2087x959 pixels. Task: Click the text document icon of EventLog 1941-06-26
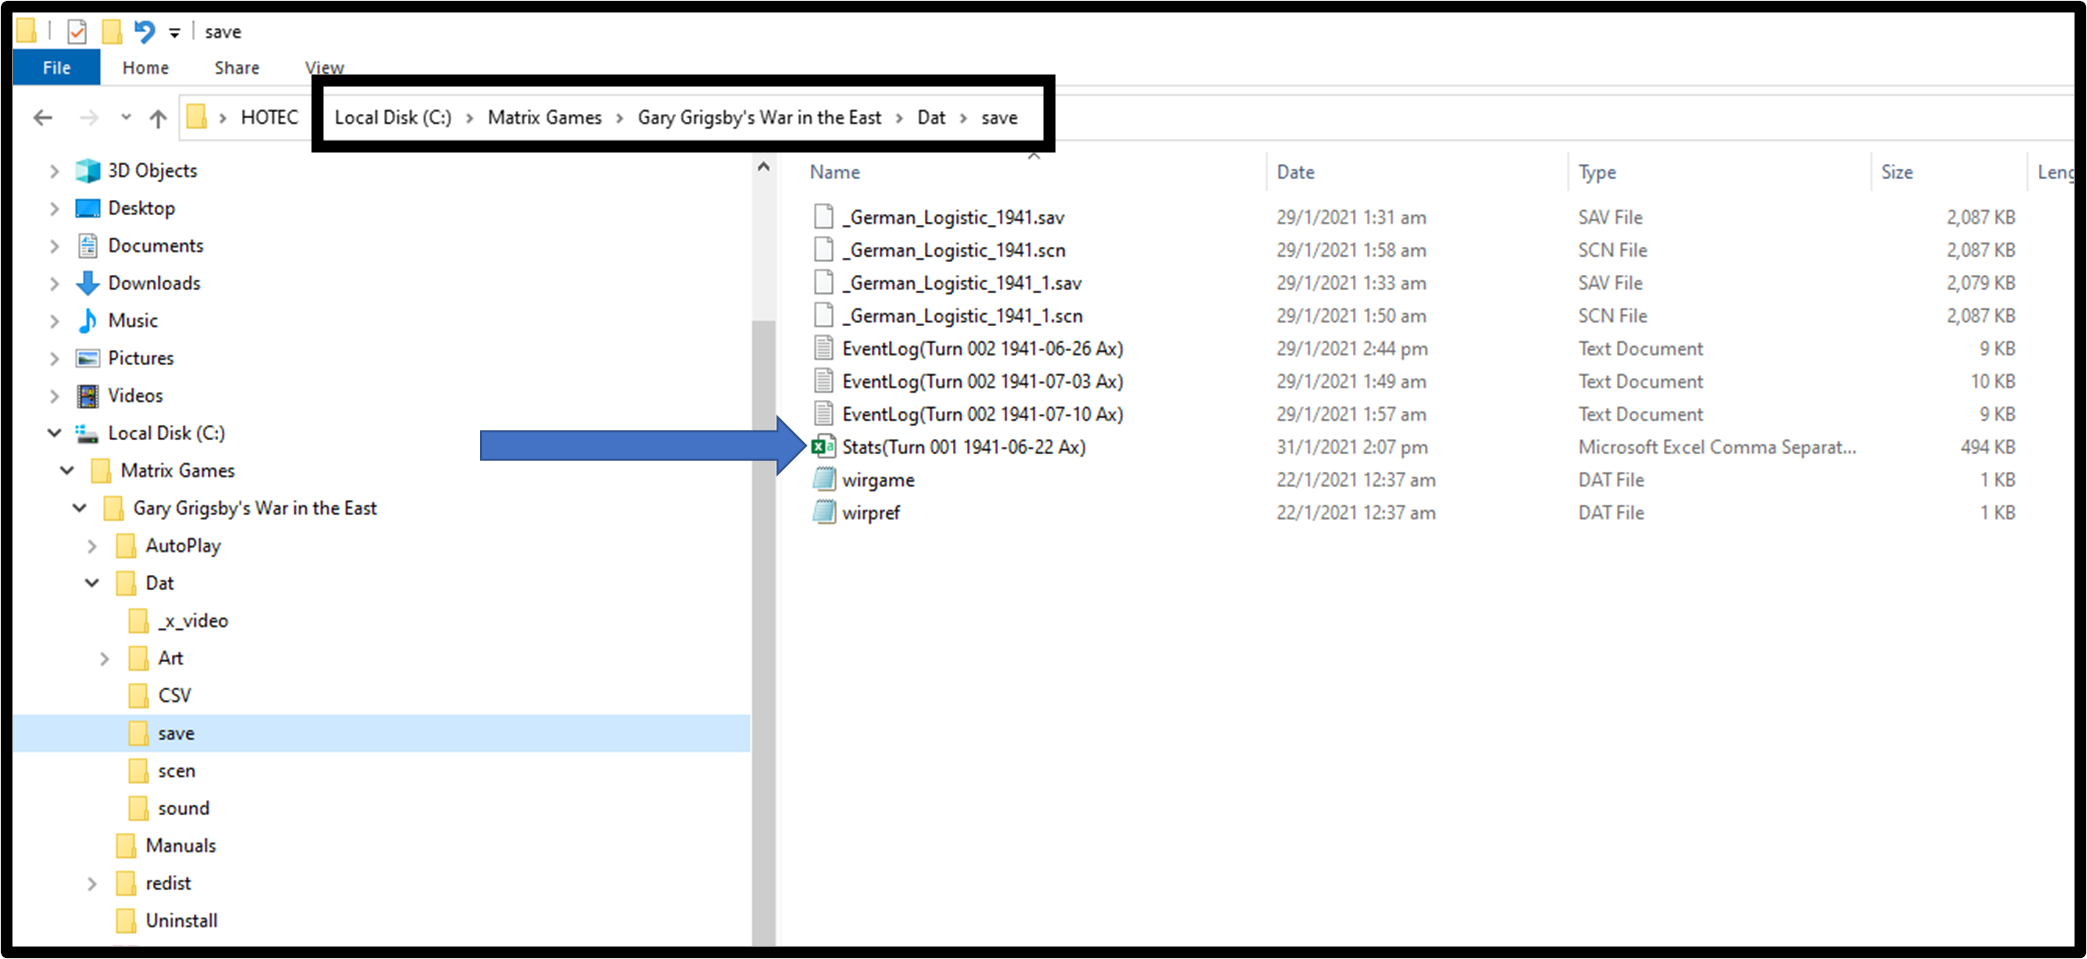point(824,348)
